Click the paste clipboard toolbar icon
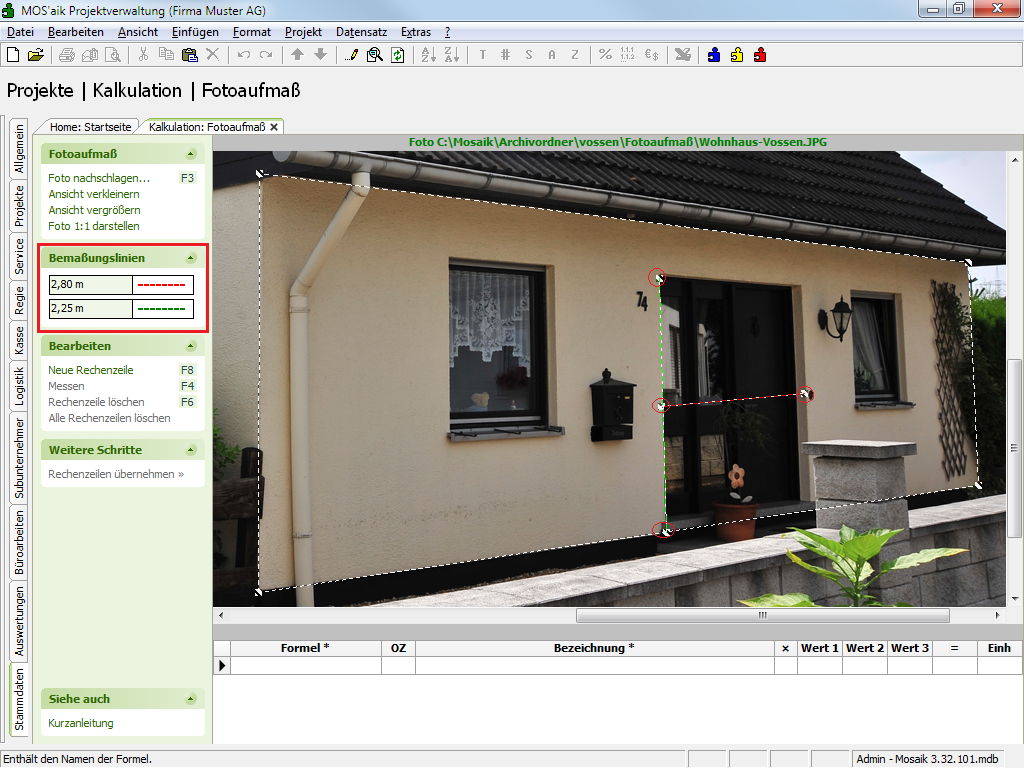The image size is (1024, 768). click(187, 55)
